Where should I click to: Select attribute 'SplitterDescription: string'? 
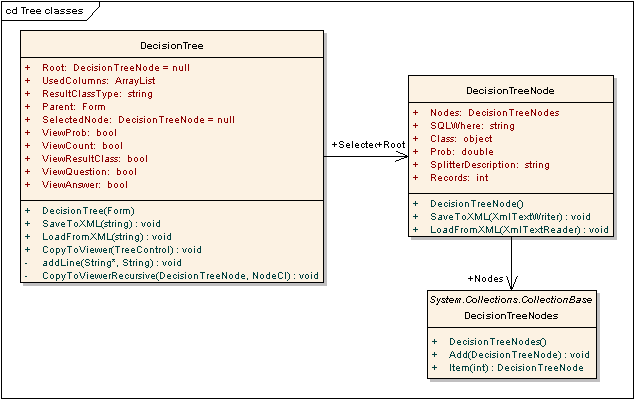[490, 165]
